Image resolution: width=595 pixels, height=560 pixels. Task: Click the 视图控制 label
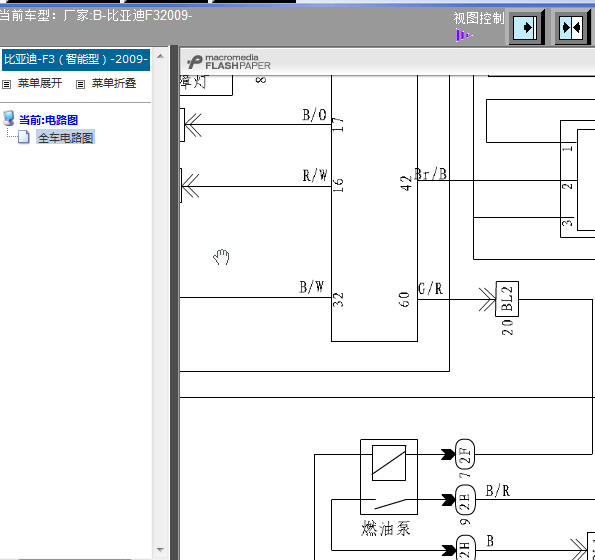click(479, 18)
